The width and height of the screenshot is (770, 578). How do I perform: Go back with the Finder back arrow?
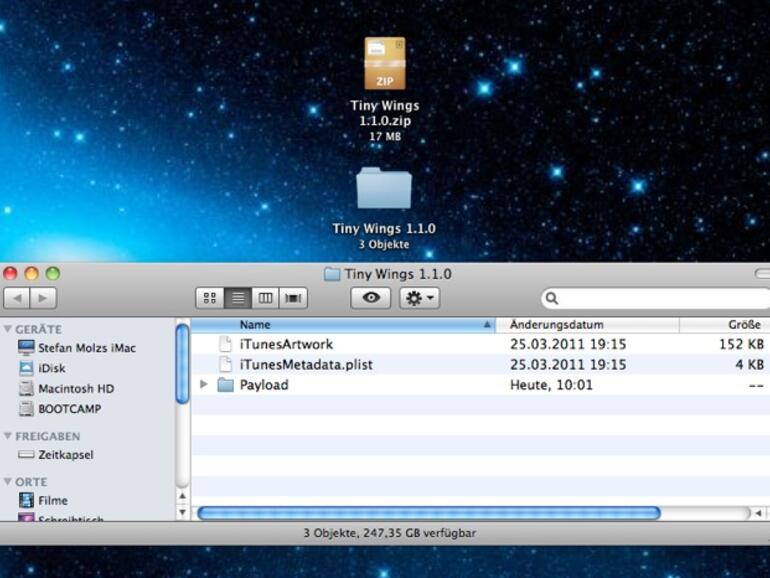coord(17,298)
